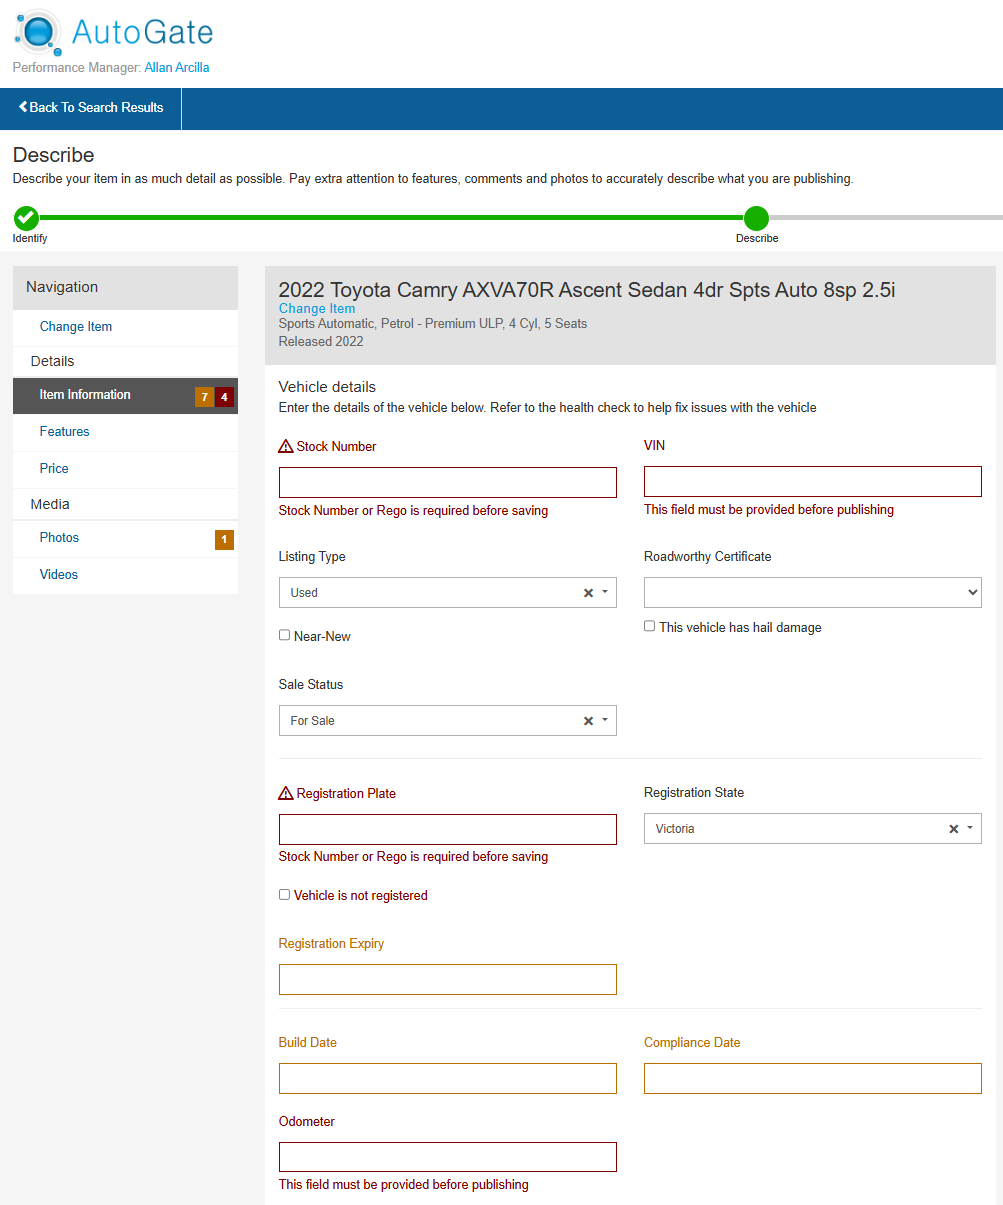Tick the hail damage checkbox
This screenshot has height=1205, width=1003.
[x=650, y=626]
